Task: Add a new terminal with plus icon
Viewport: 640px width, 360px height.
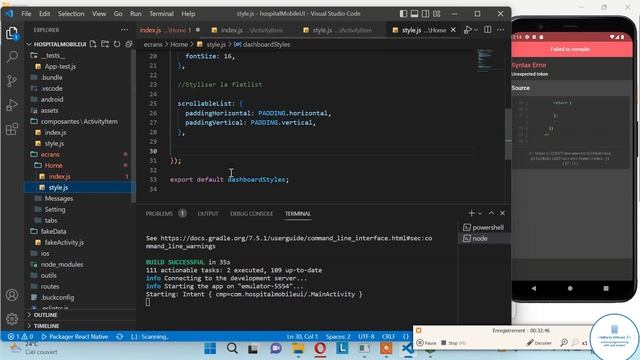Action: click(x=471, y=213)
